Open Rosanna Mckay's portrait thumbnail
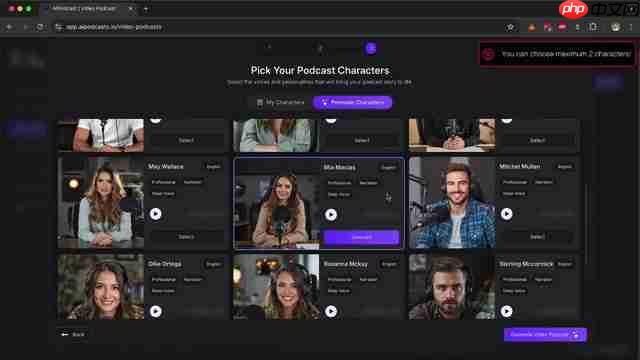The height and width of the screenshot is (360, 640). click(276, 287)
